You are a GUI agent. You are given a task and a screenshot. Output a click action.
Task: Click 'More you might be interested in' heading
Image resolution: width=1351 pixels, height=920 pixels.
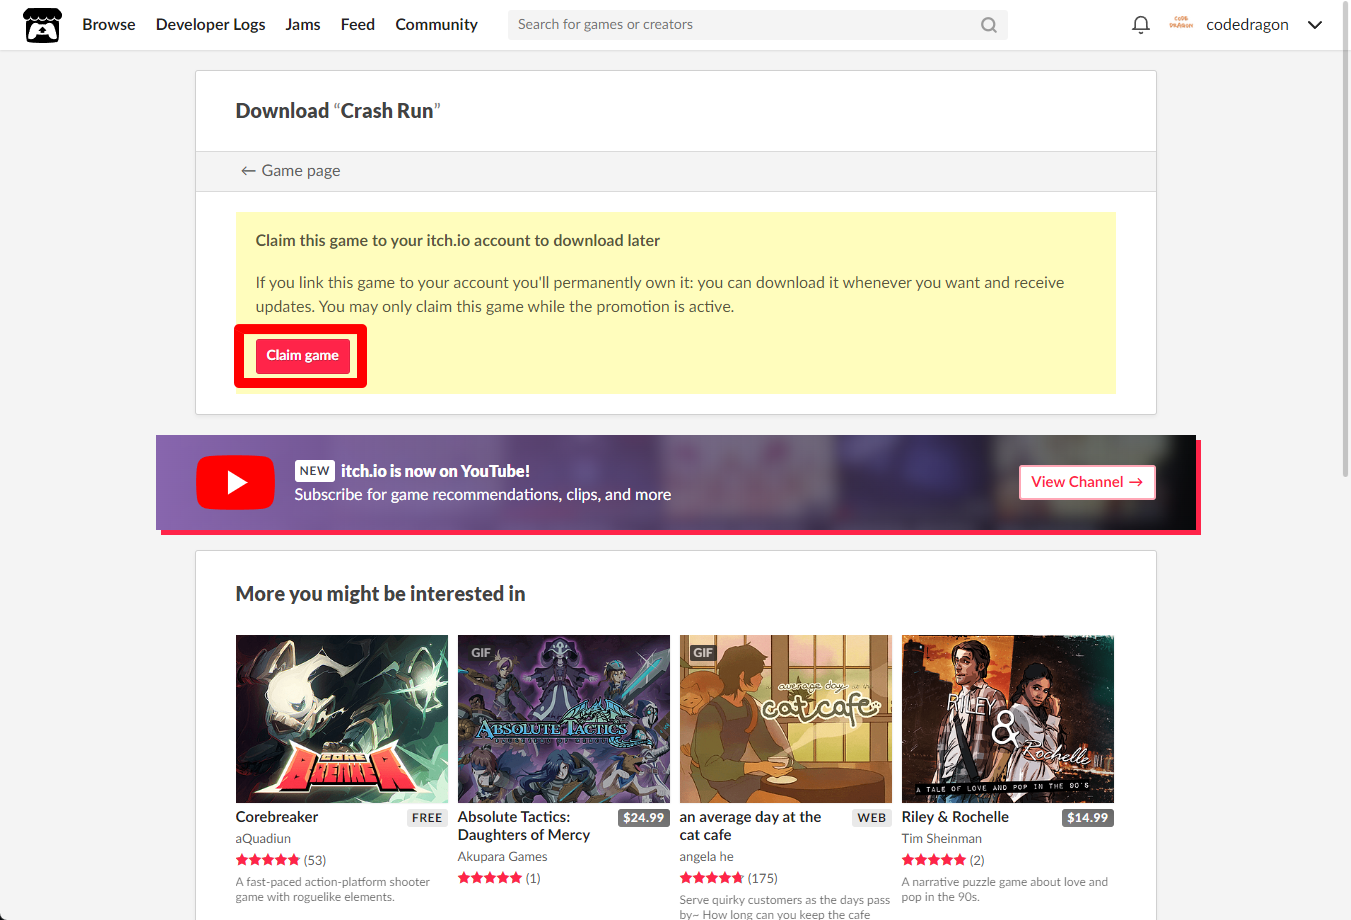[x=380, y=594]
